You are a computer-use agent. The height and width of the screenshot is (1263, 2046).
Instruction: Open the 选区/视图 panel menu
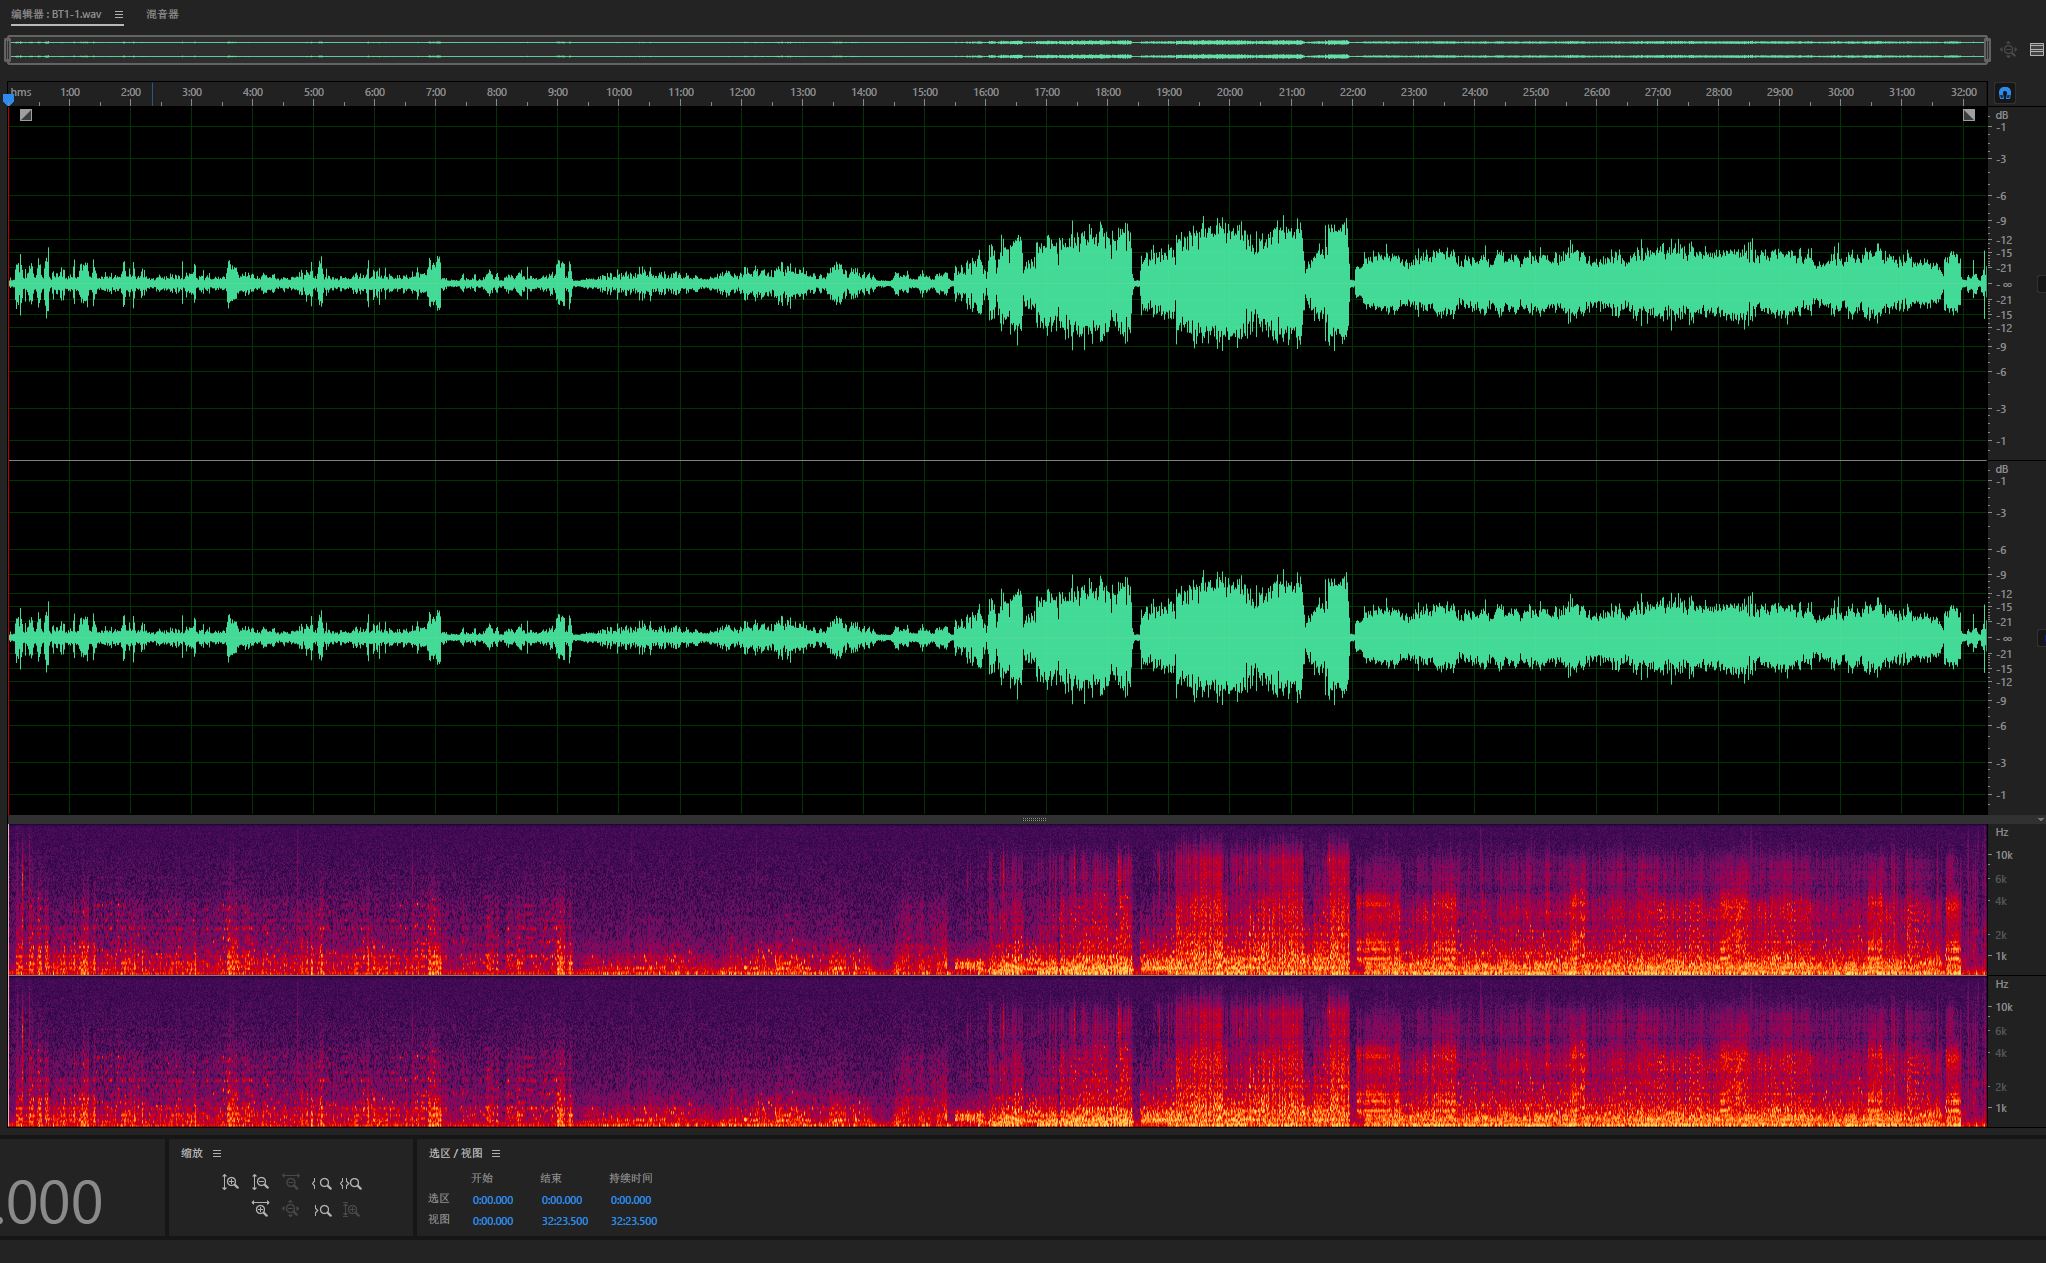(x=496, y=1153)
